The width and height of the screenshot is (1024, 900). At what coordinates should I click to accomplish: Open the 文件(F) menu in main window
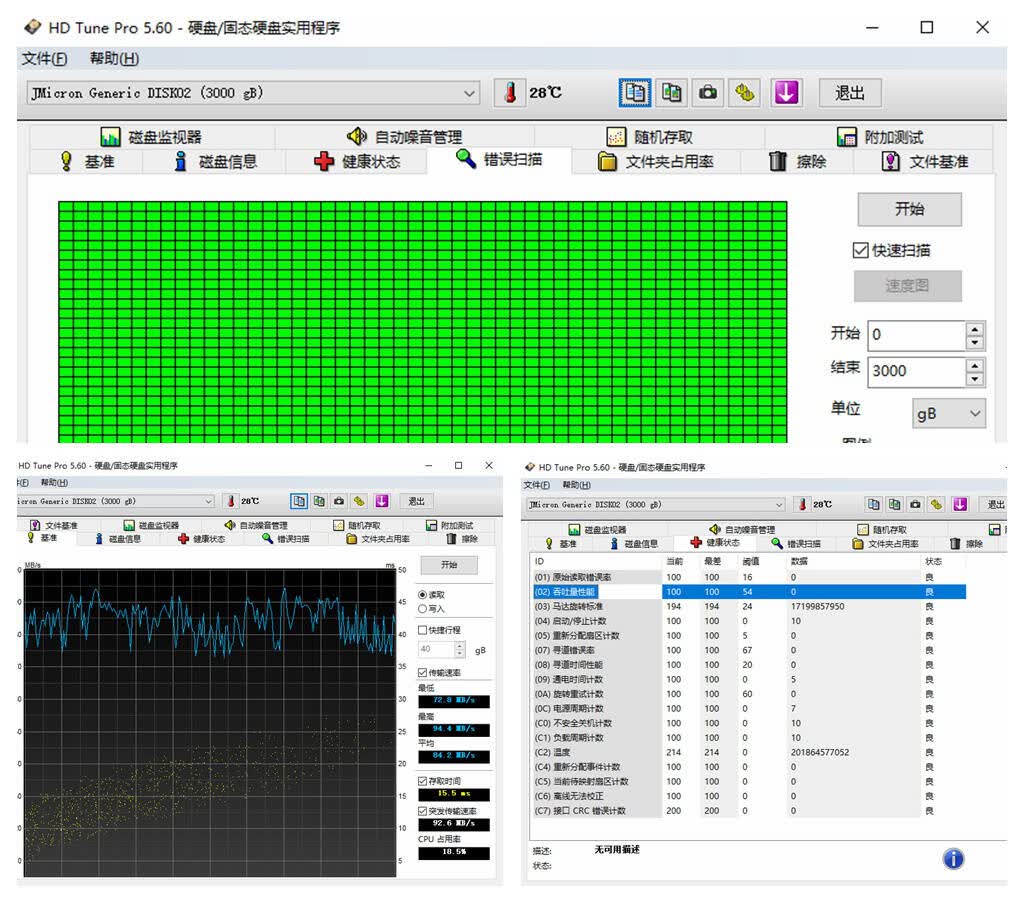[44, 59]
